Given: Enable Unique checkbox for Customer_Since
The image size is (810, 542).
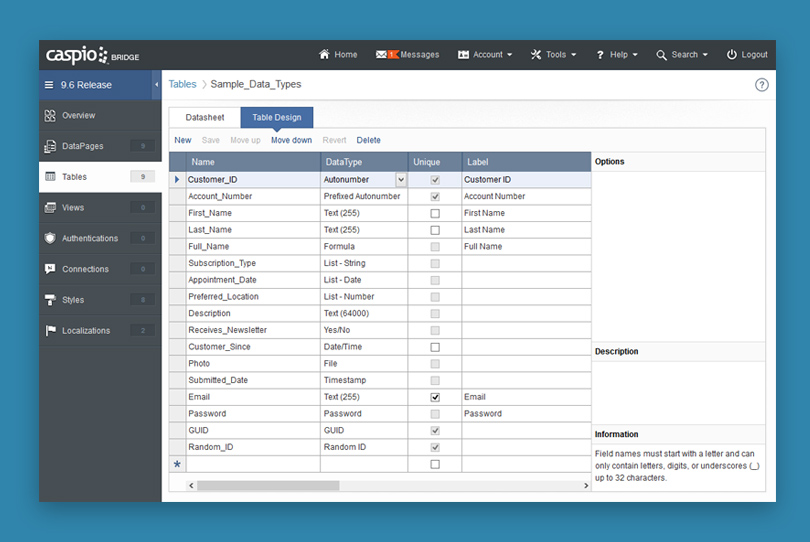Looking at the screenshot, I should tap(435, 347).
